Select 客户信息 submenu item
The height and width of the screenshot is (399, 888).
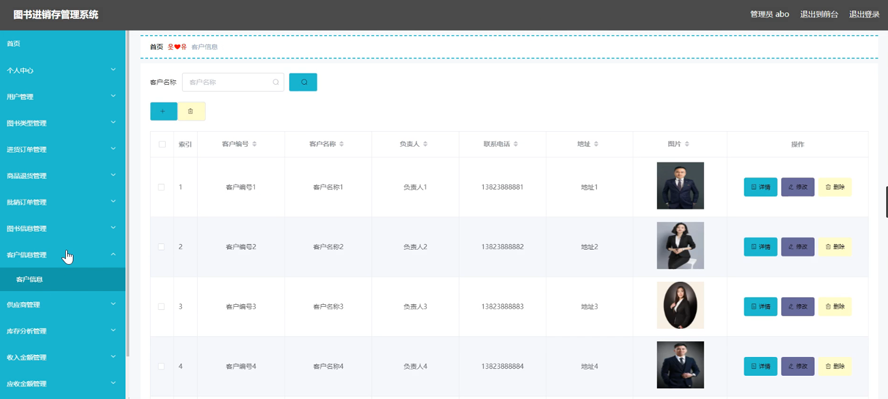tap(62, 280)
